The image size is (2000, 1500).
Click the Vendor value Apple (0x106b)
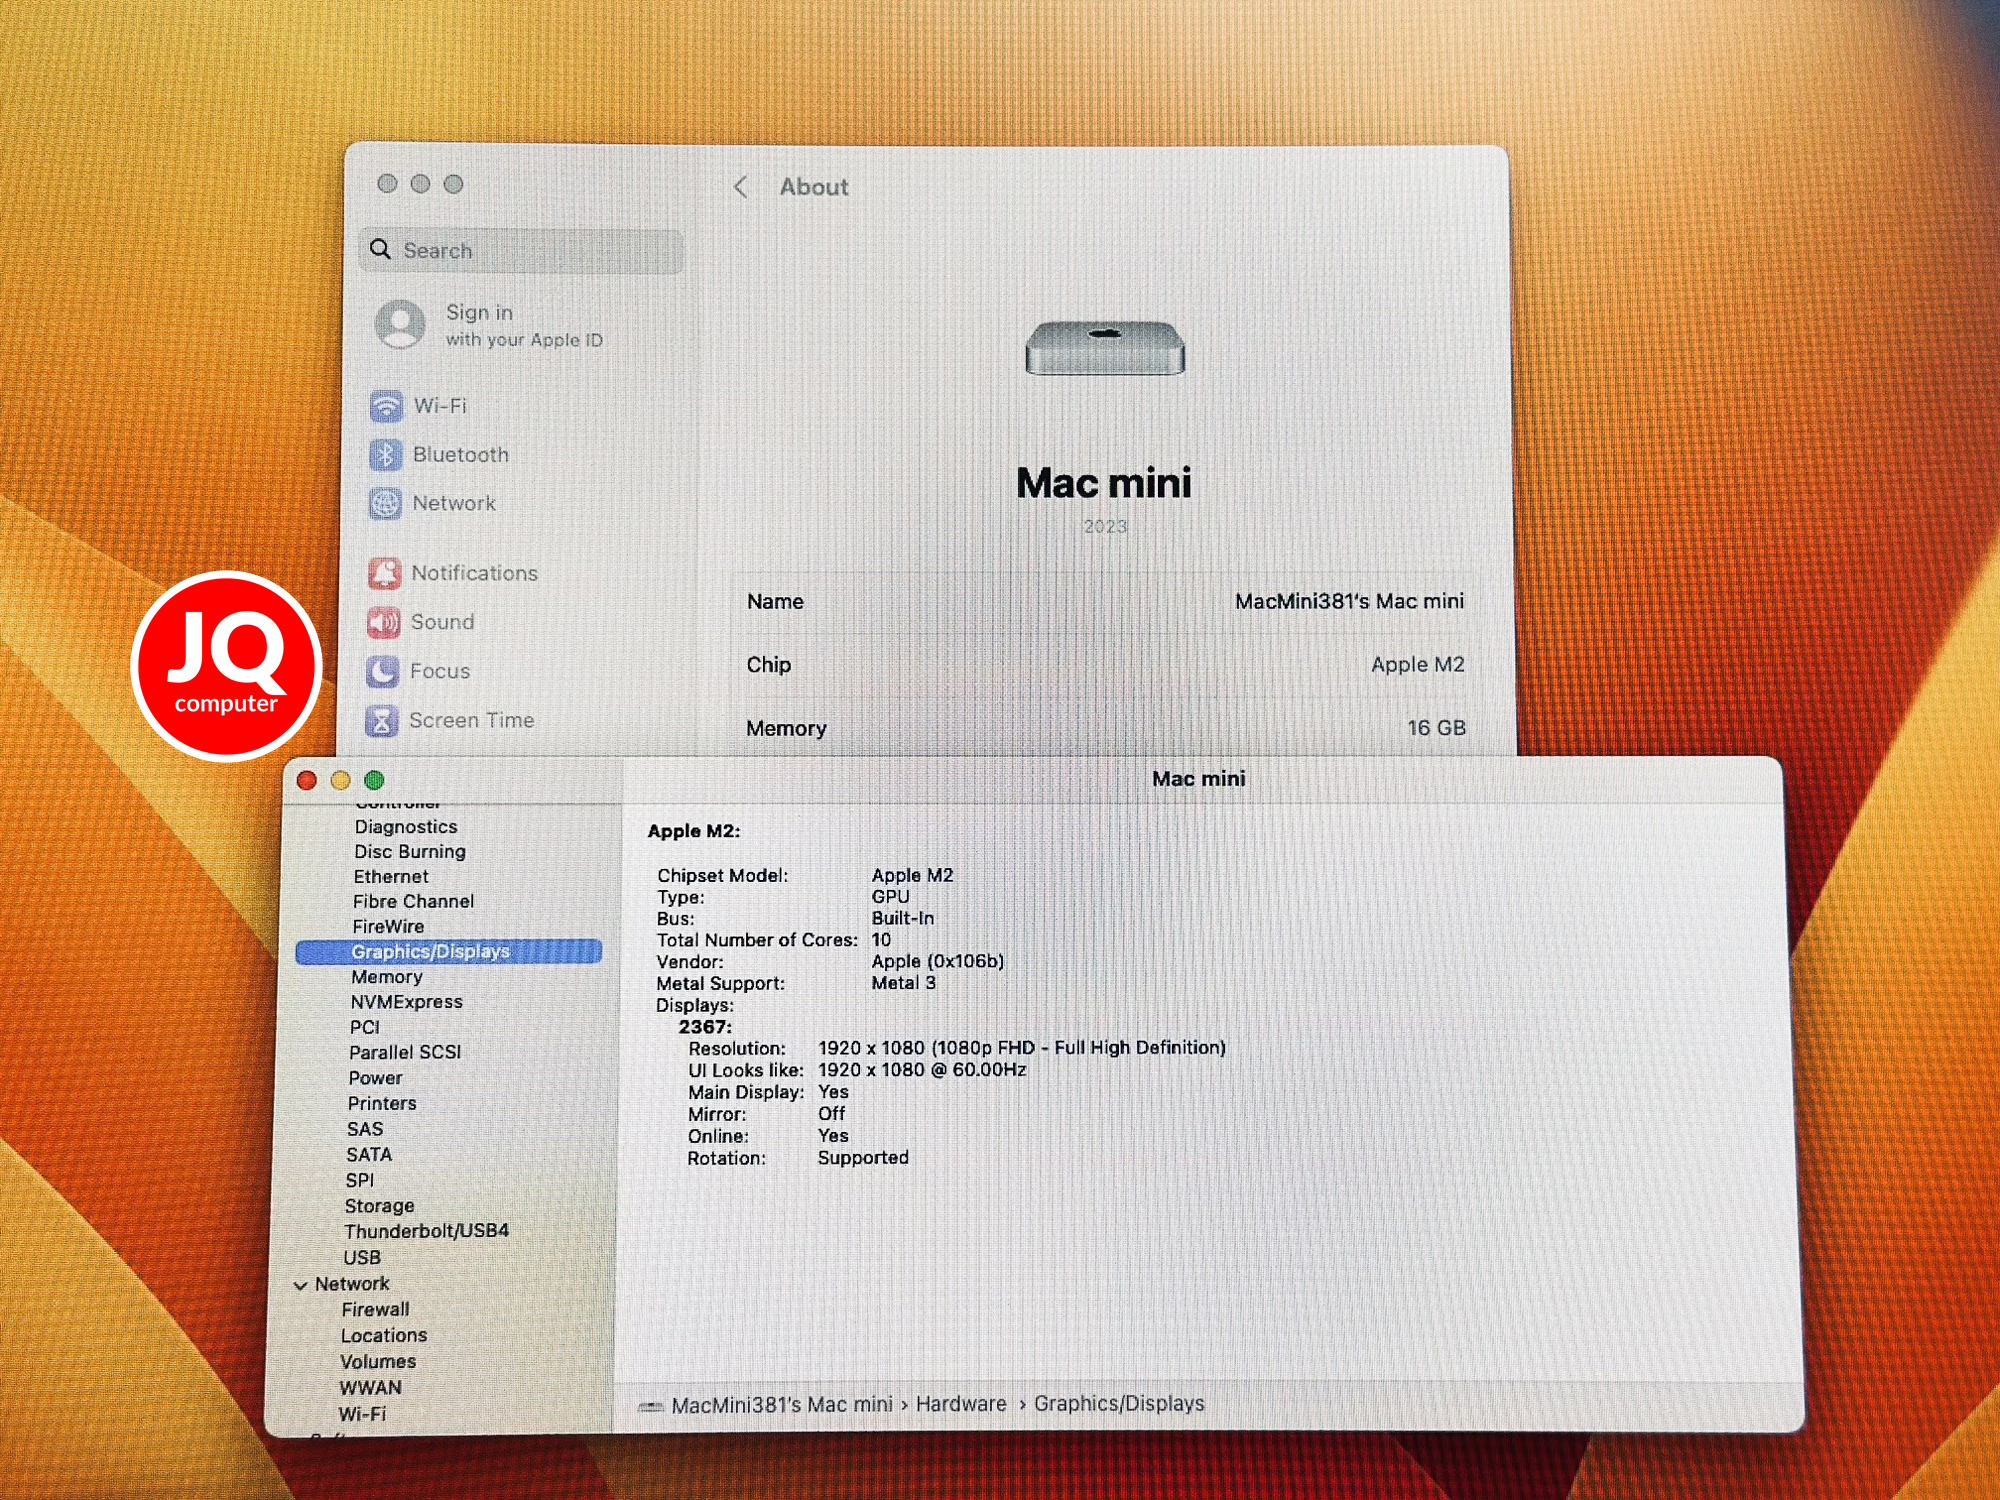[938, 961]
